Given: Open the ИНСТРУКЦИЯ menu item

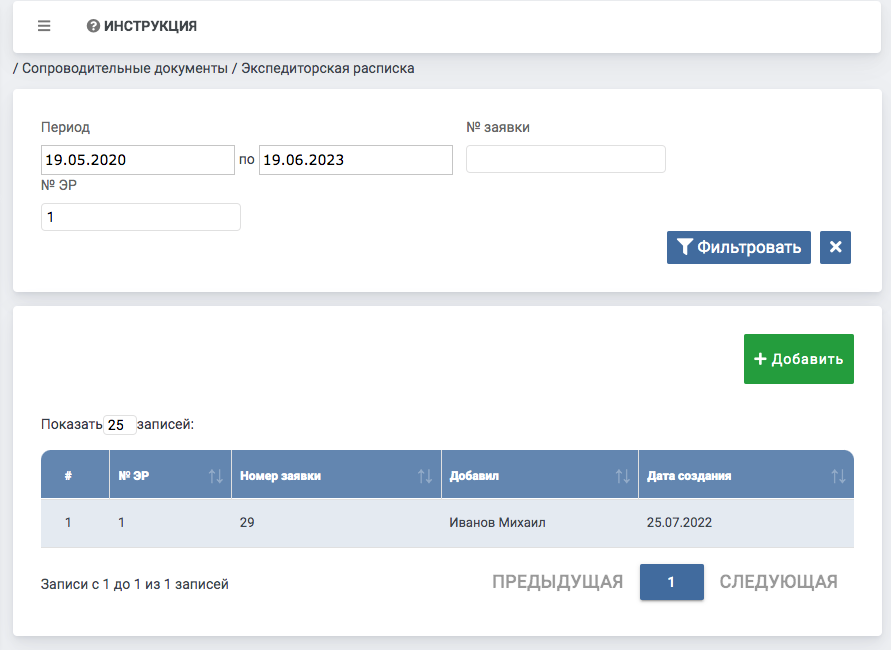Looking at the screenshot, I should [150, 26].
